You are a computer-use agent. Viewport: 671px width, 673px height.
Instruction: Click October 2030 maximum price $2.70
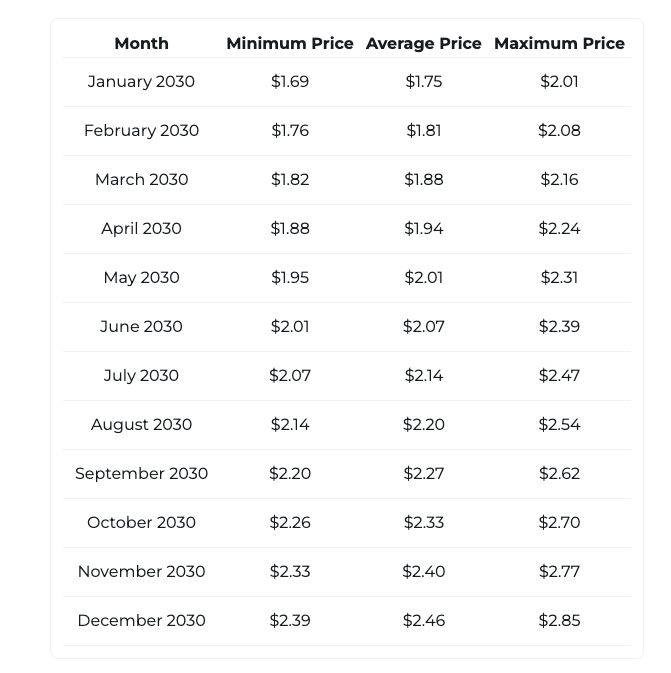pyautogui.click(x=559, y=522)
